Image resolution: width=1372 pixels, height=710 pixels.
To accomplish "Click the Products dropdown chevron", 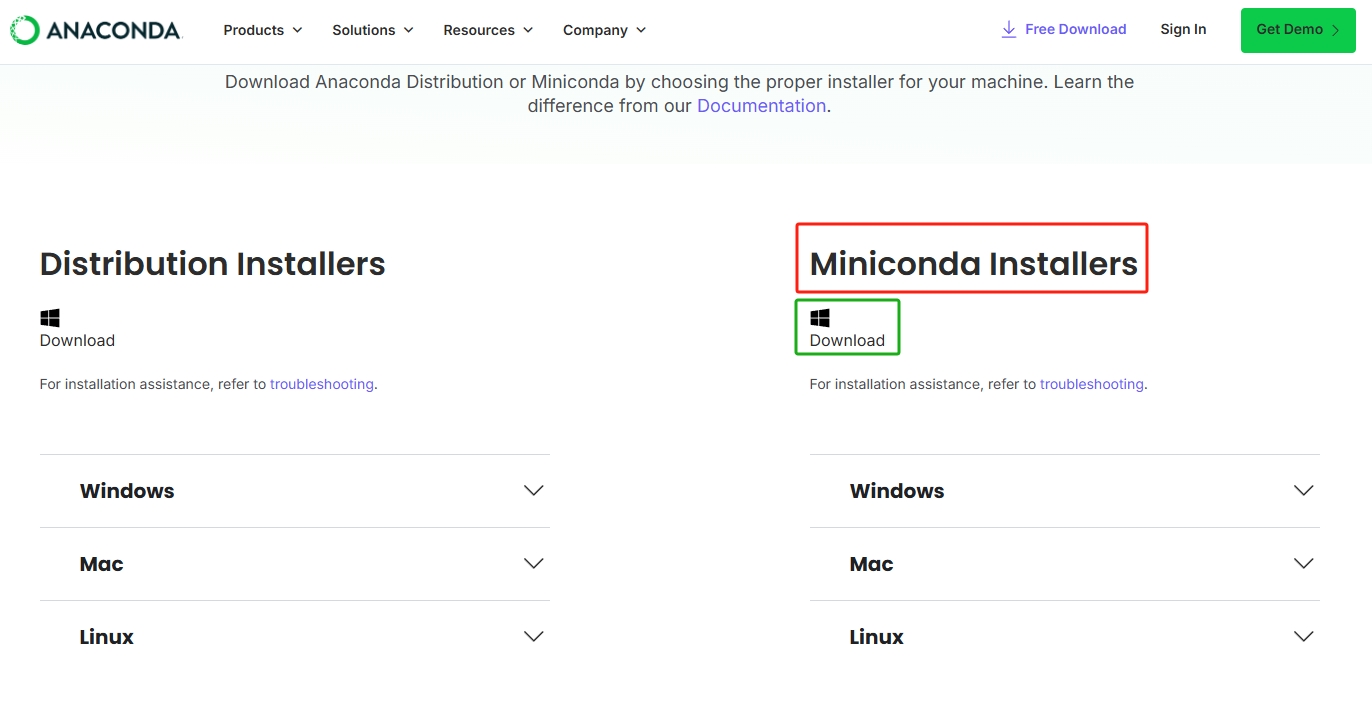I will [297, 30].
